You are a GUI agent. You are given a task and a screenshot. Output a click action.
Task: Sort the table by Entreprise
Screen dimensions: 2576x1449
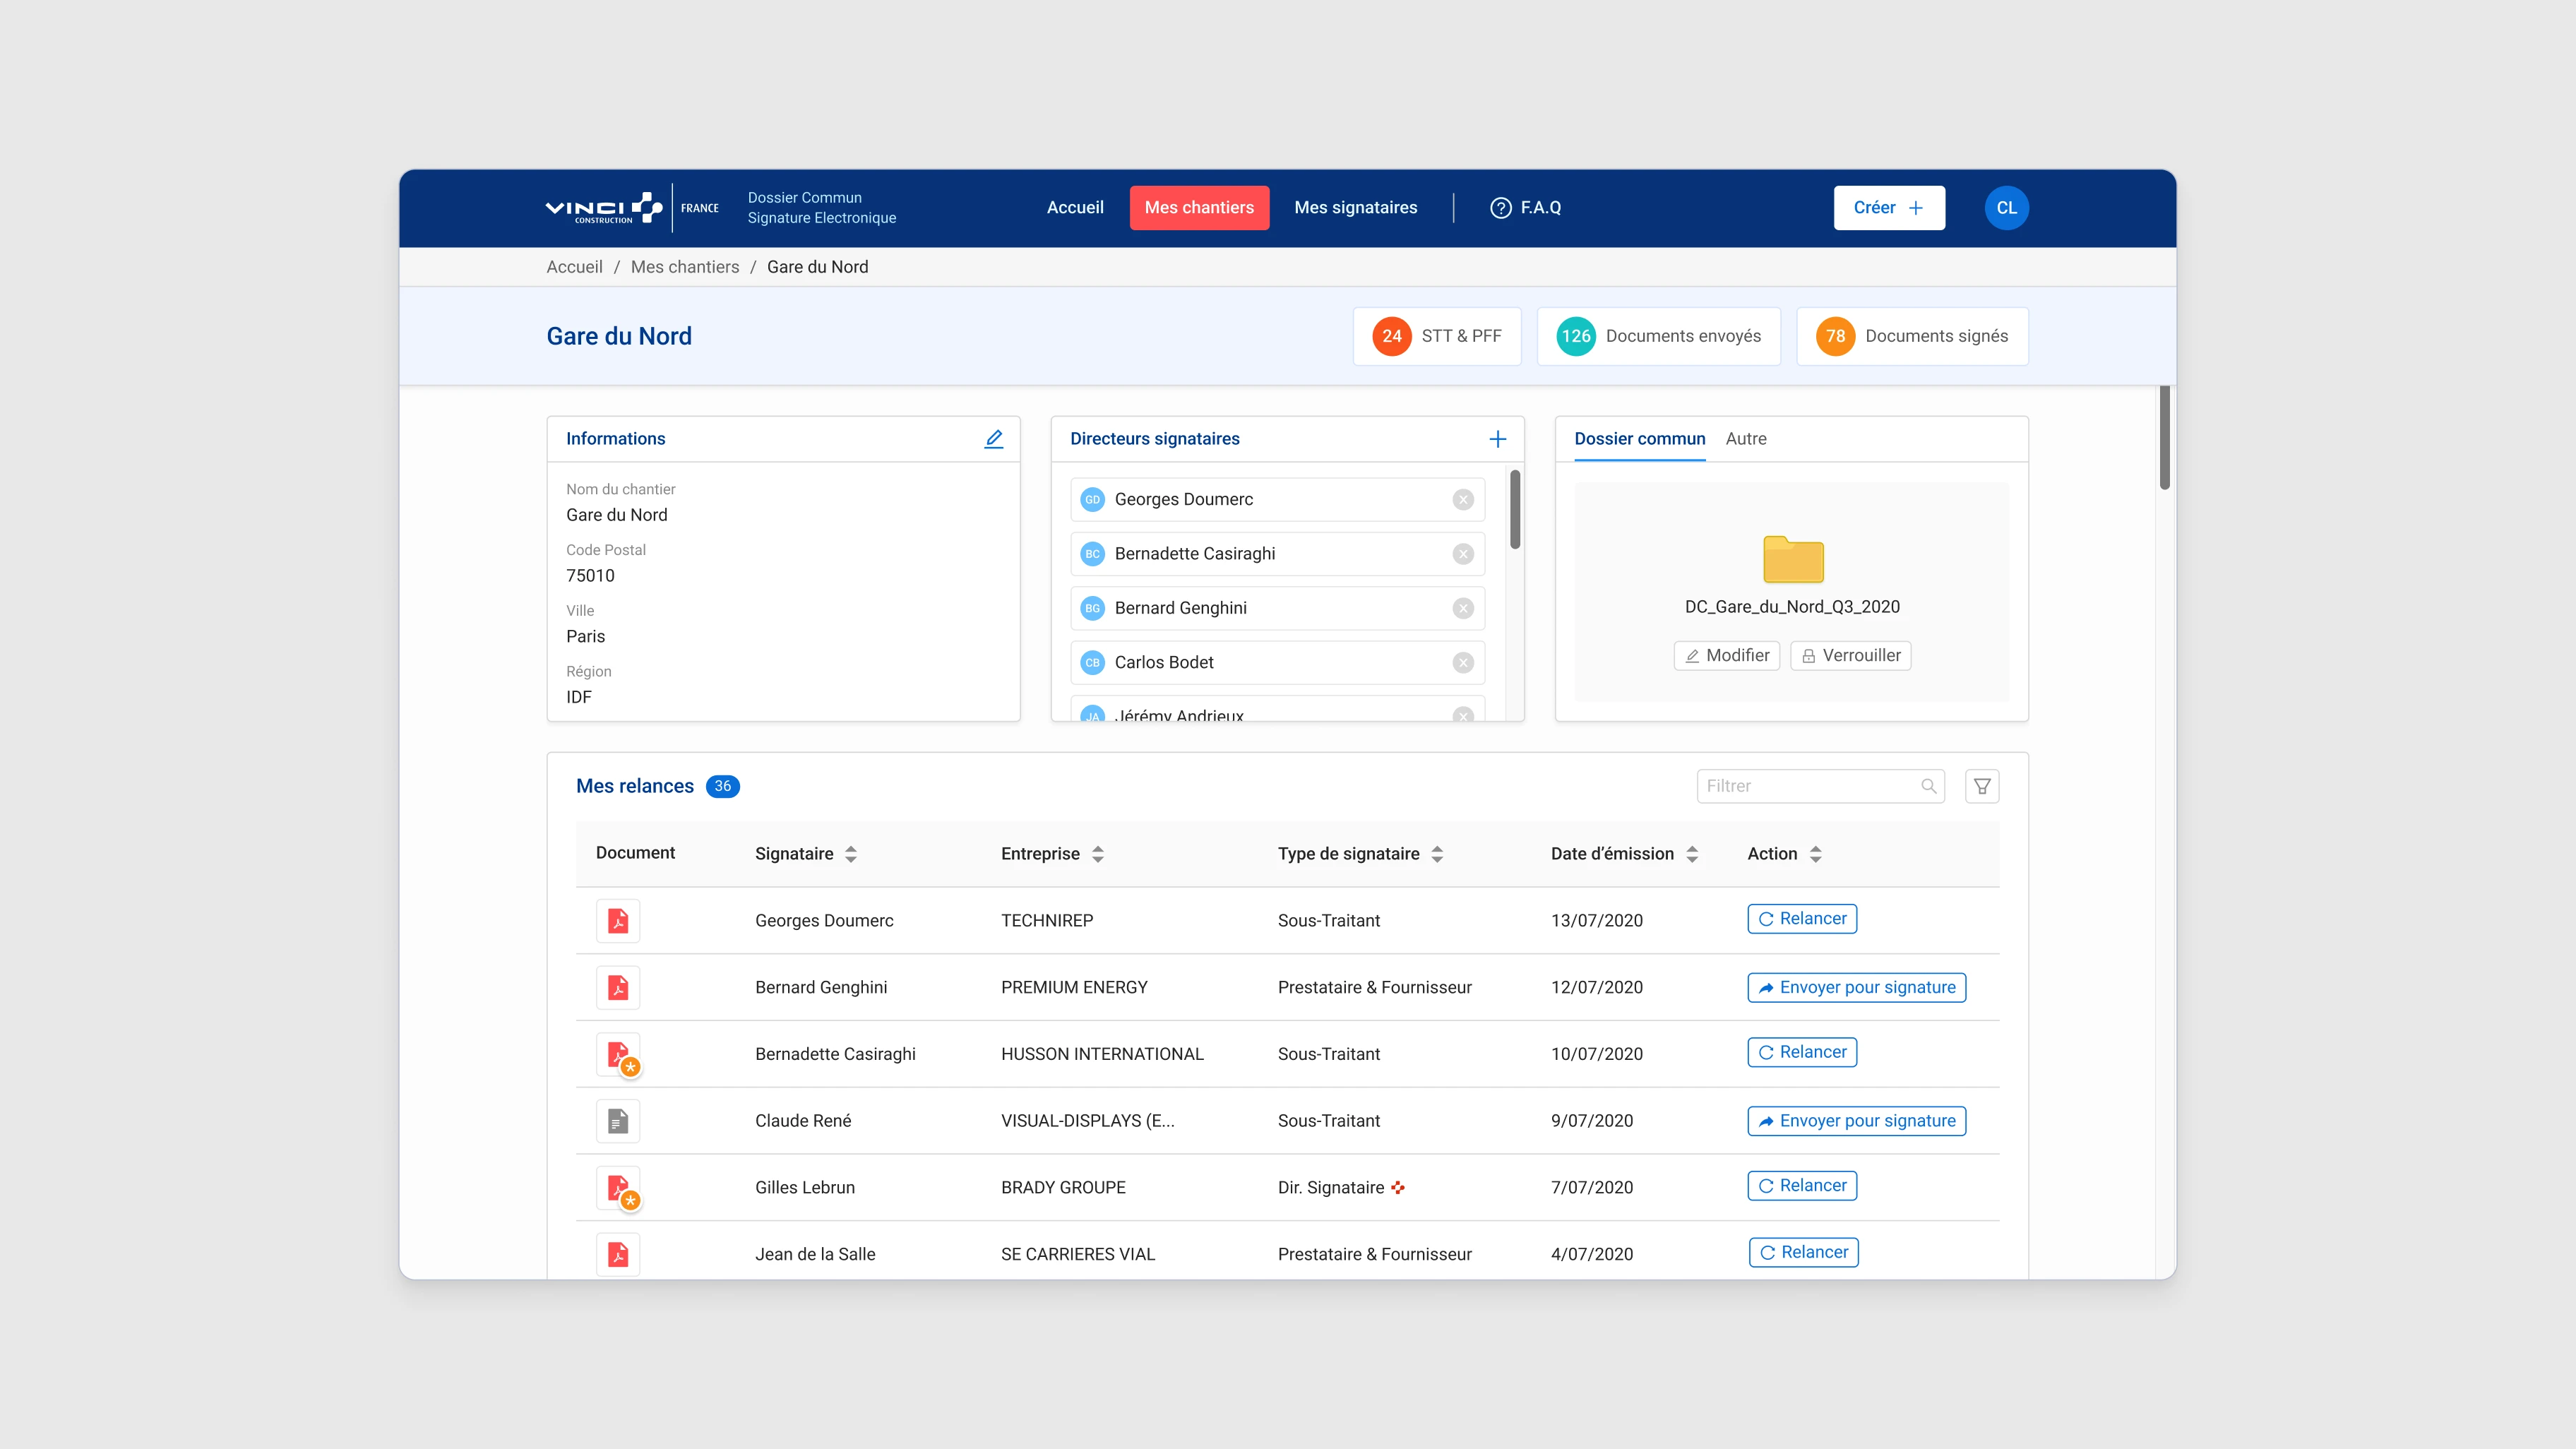[x=1097, y=853]
